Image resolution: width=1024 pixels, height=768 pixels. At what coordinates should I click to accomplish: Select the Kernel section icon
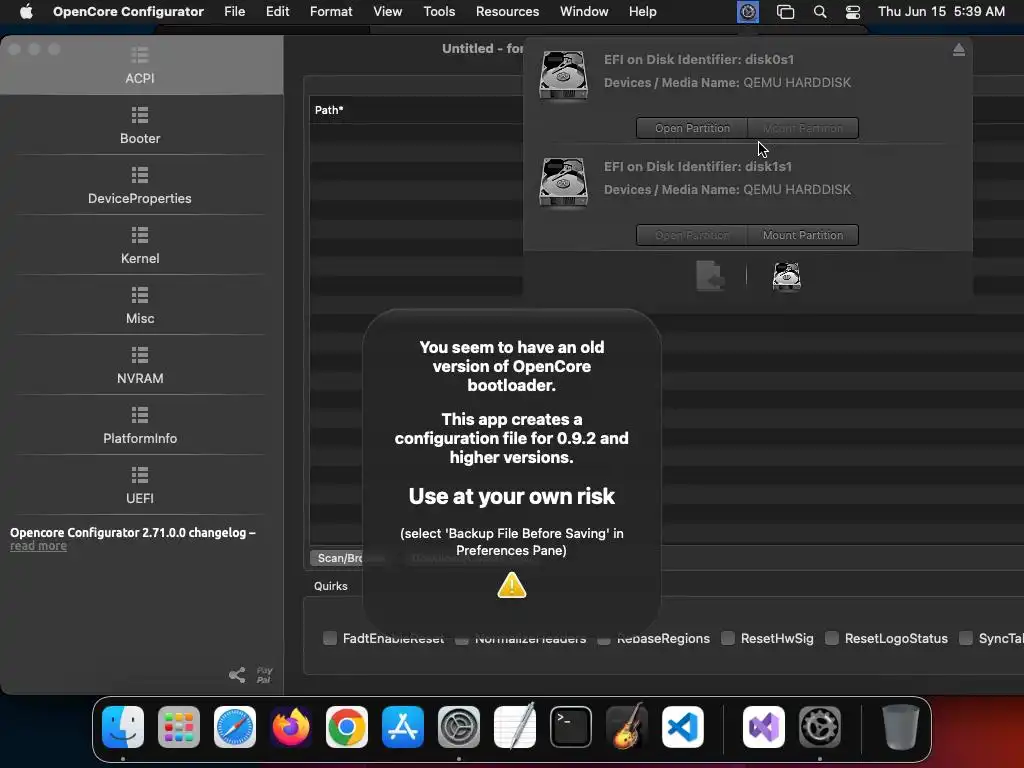point(140,234)
